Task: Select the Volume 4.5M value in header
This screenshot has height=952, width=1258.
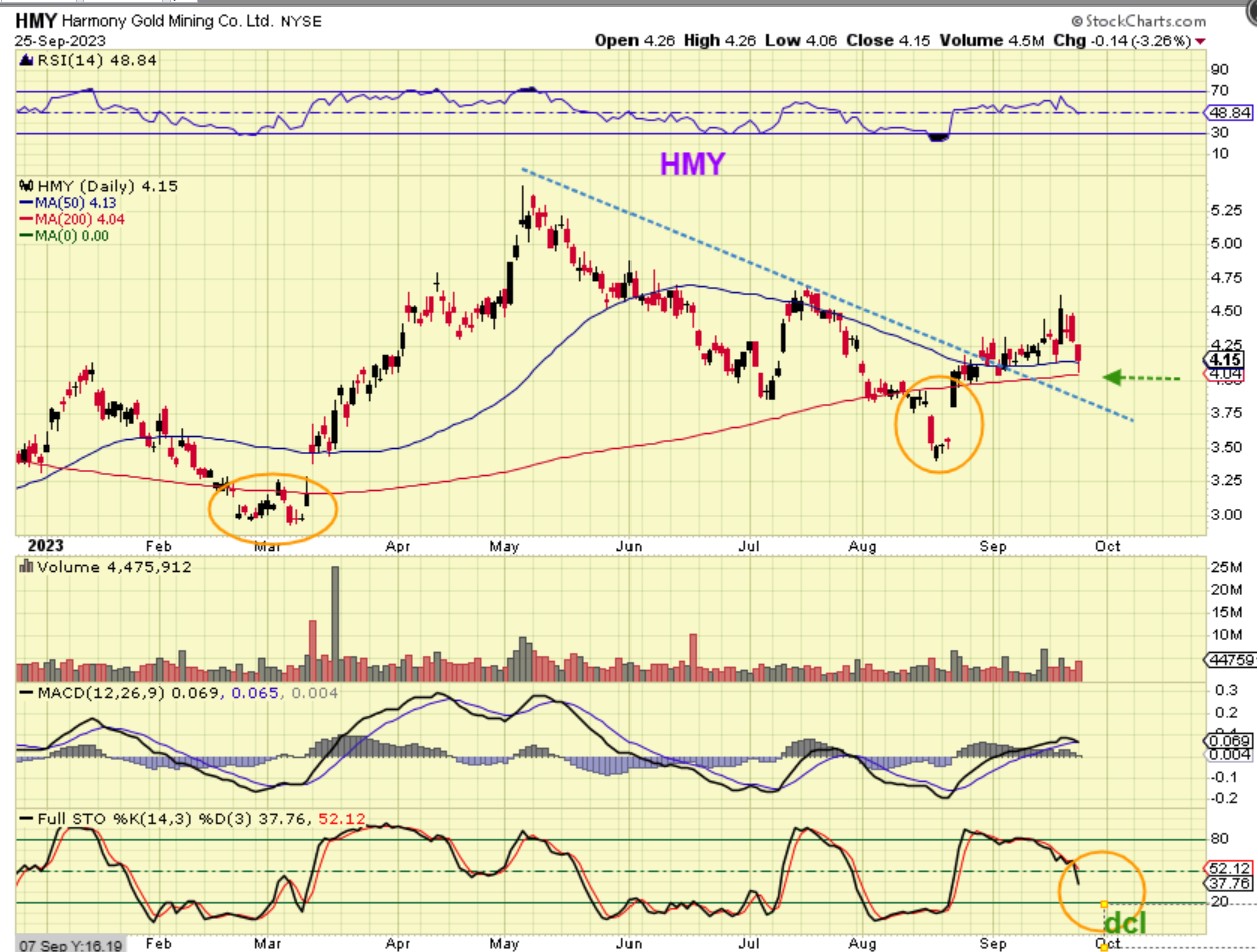Action: 991,40
